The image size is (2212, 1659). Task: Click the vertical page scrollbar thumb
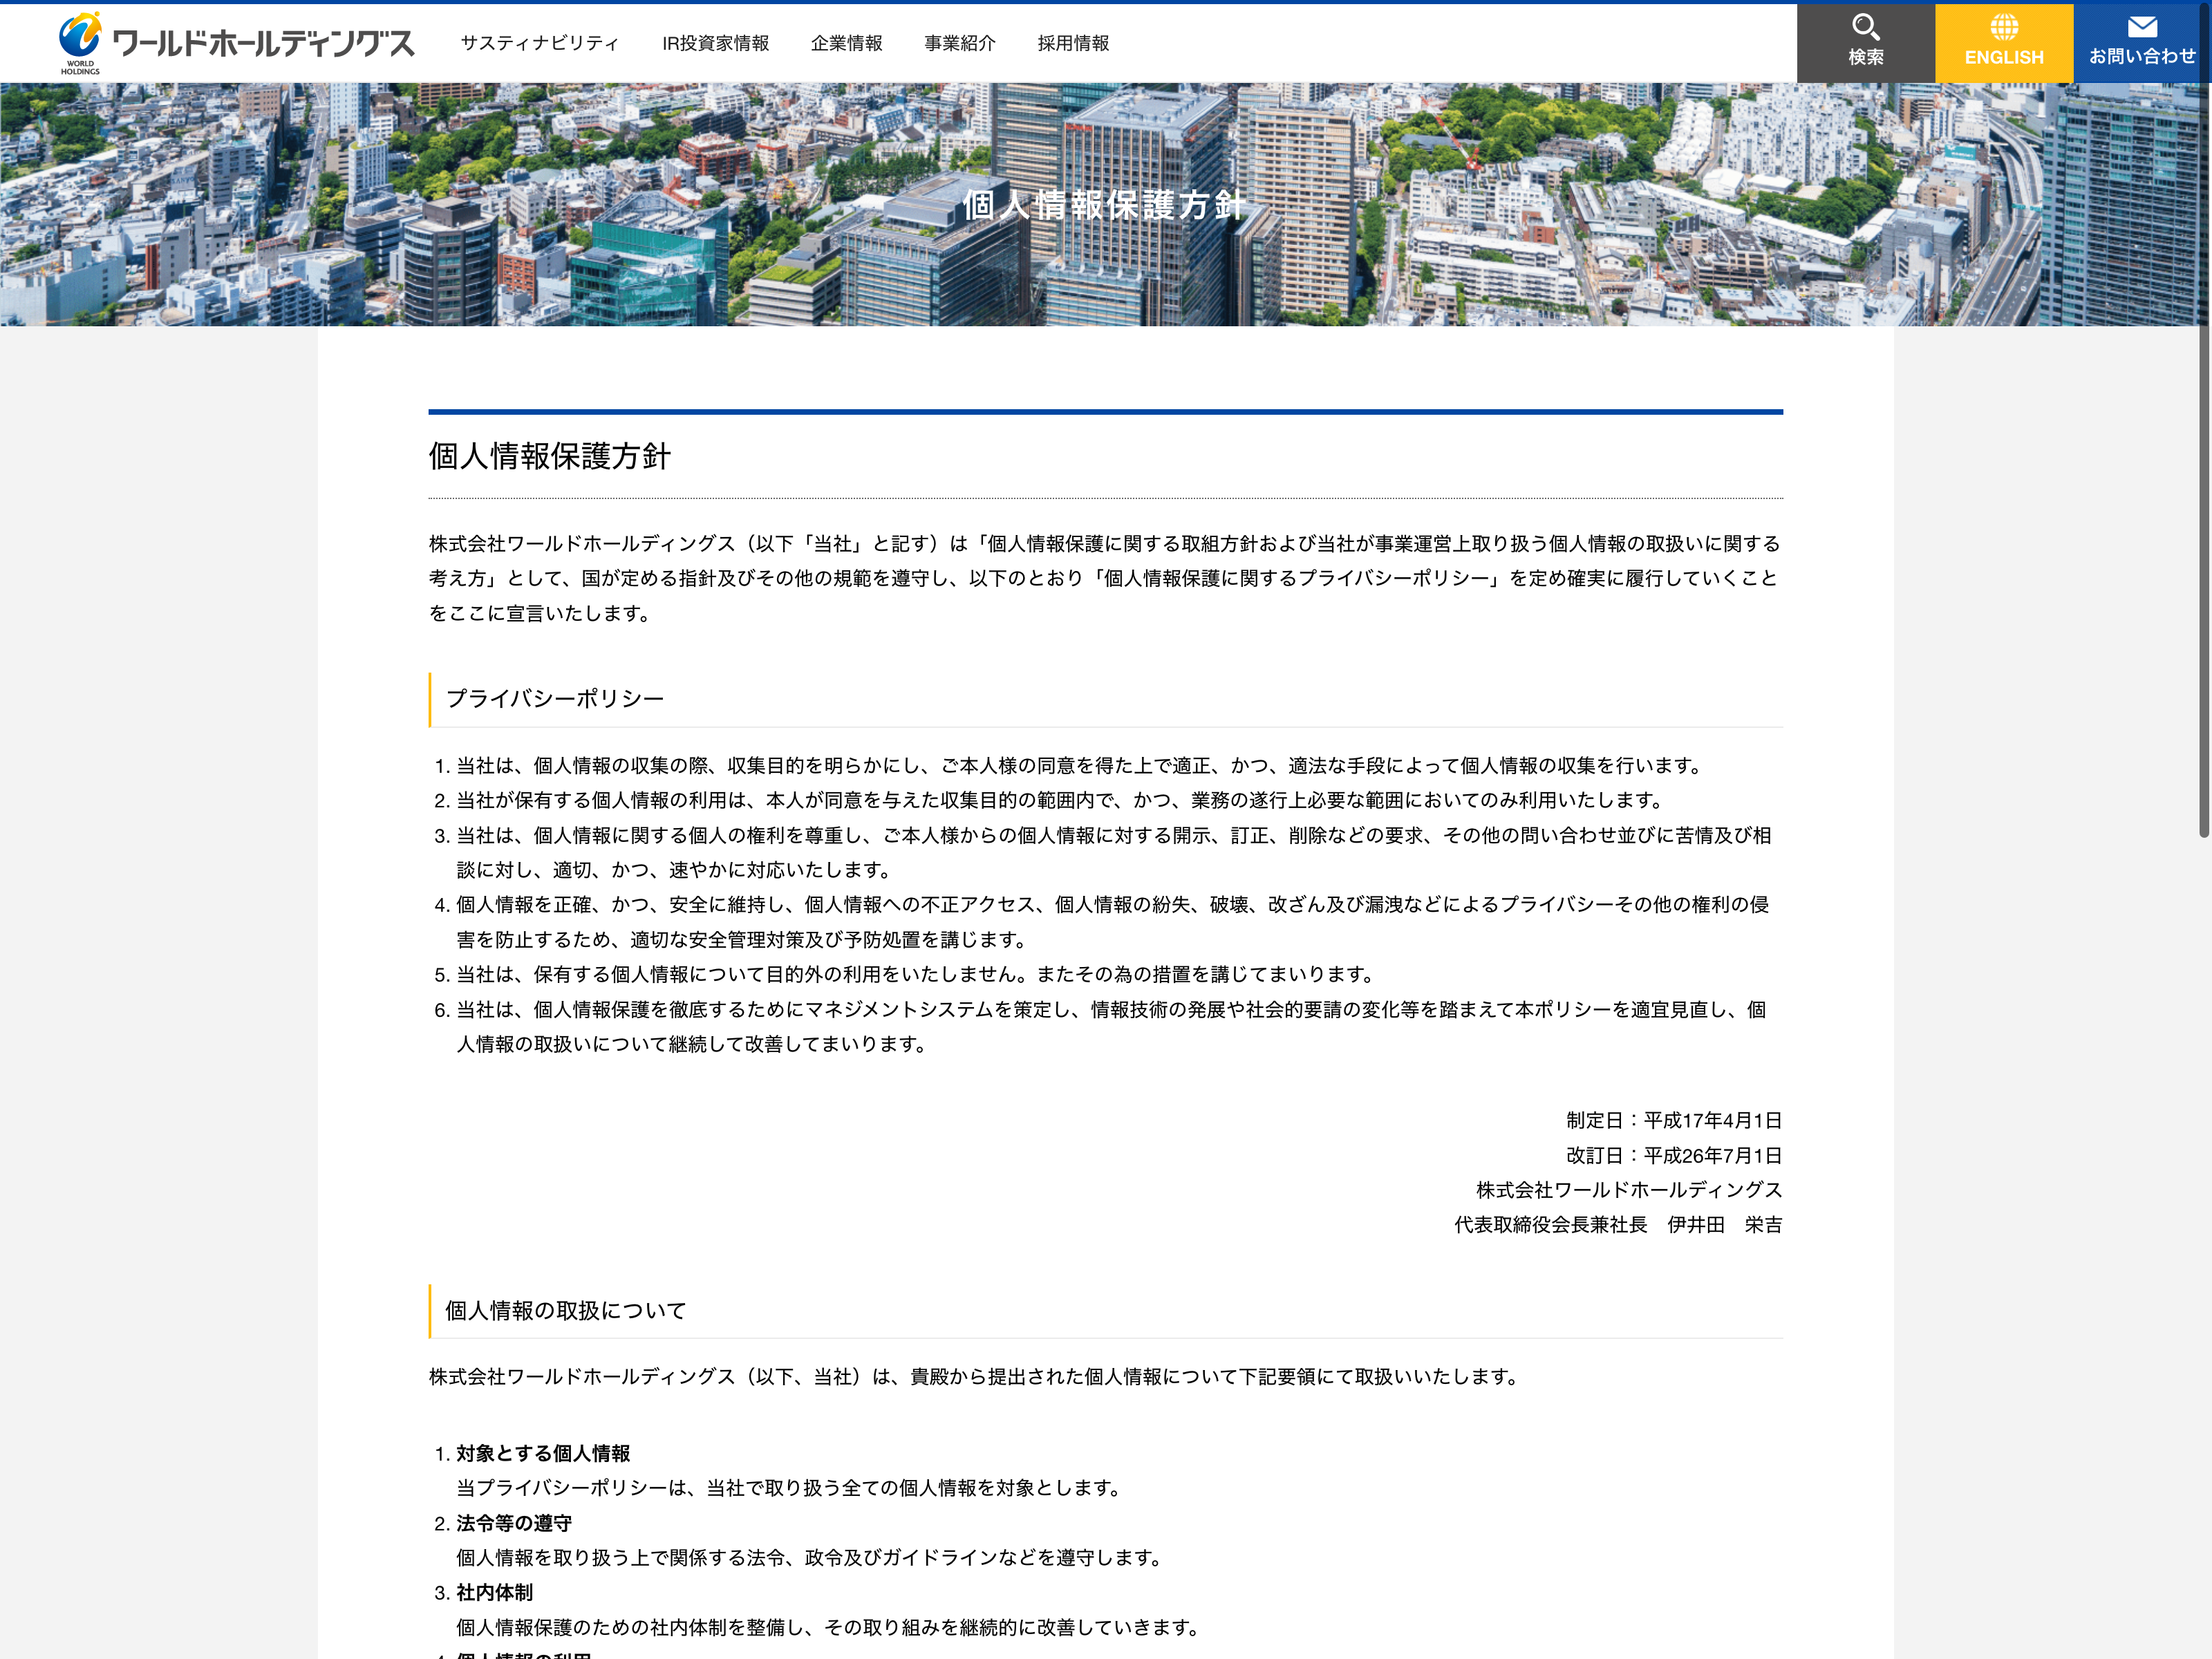pos(2203,420)
